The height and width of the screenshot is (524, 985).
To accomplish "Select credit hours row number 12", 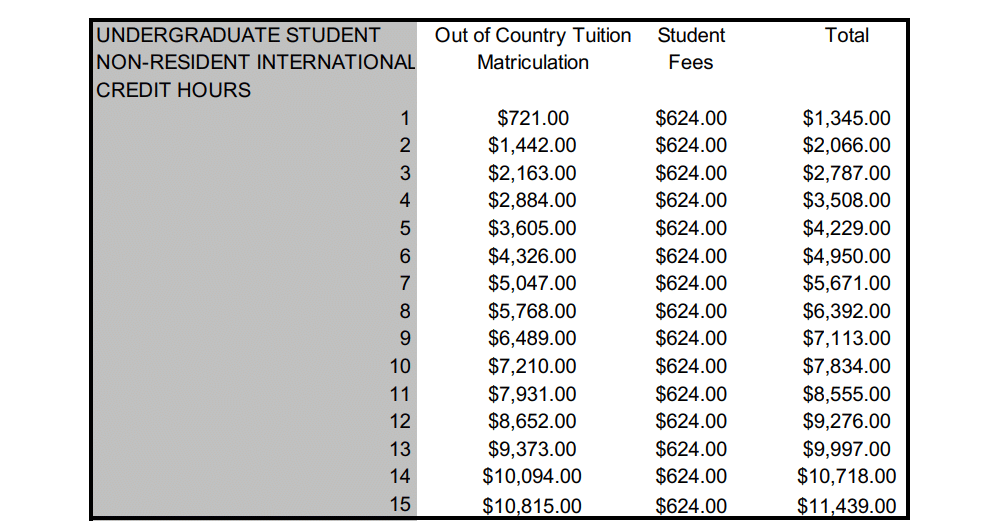I will click(400, 421).
